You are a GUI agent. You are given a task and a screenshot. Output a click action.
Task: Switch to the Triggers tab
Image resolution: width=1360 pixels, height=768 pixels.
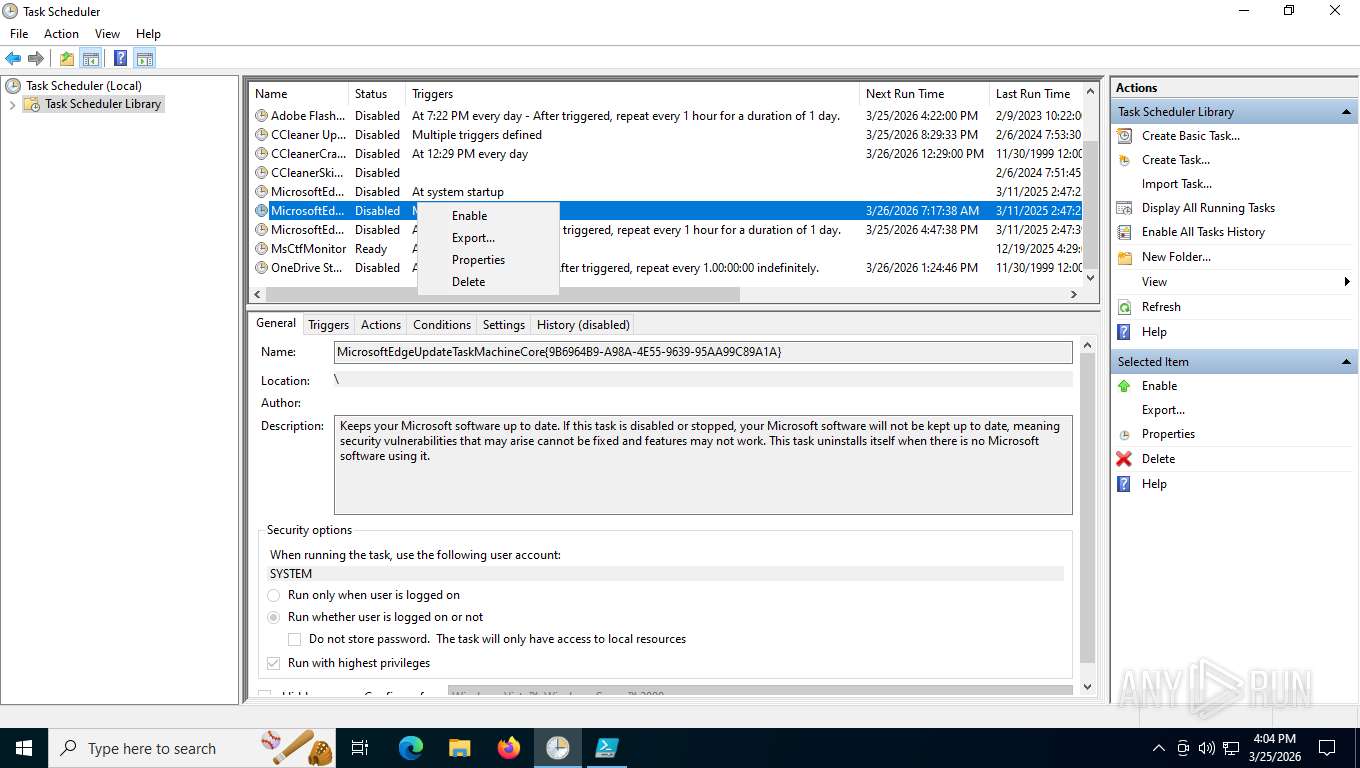point(328,325)
